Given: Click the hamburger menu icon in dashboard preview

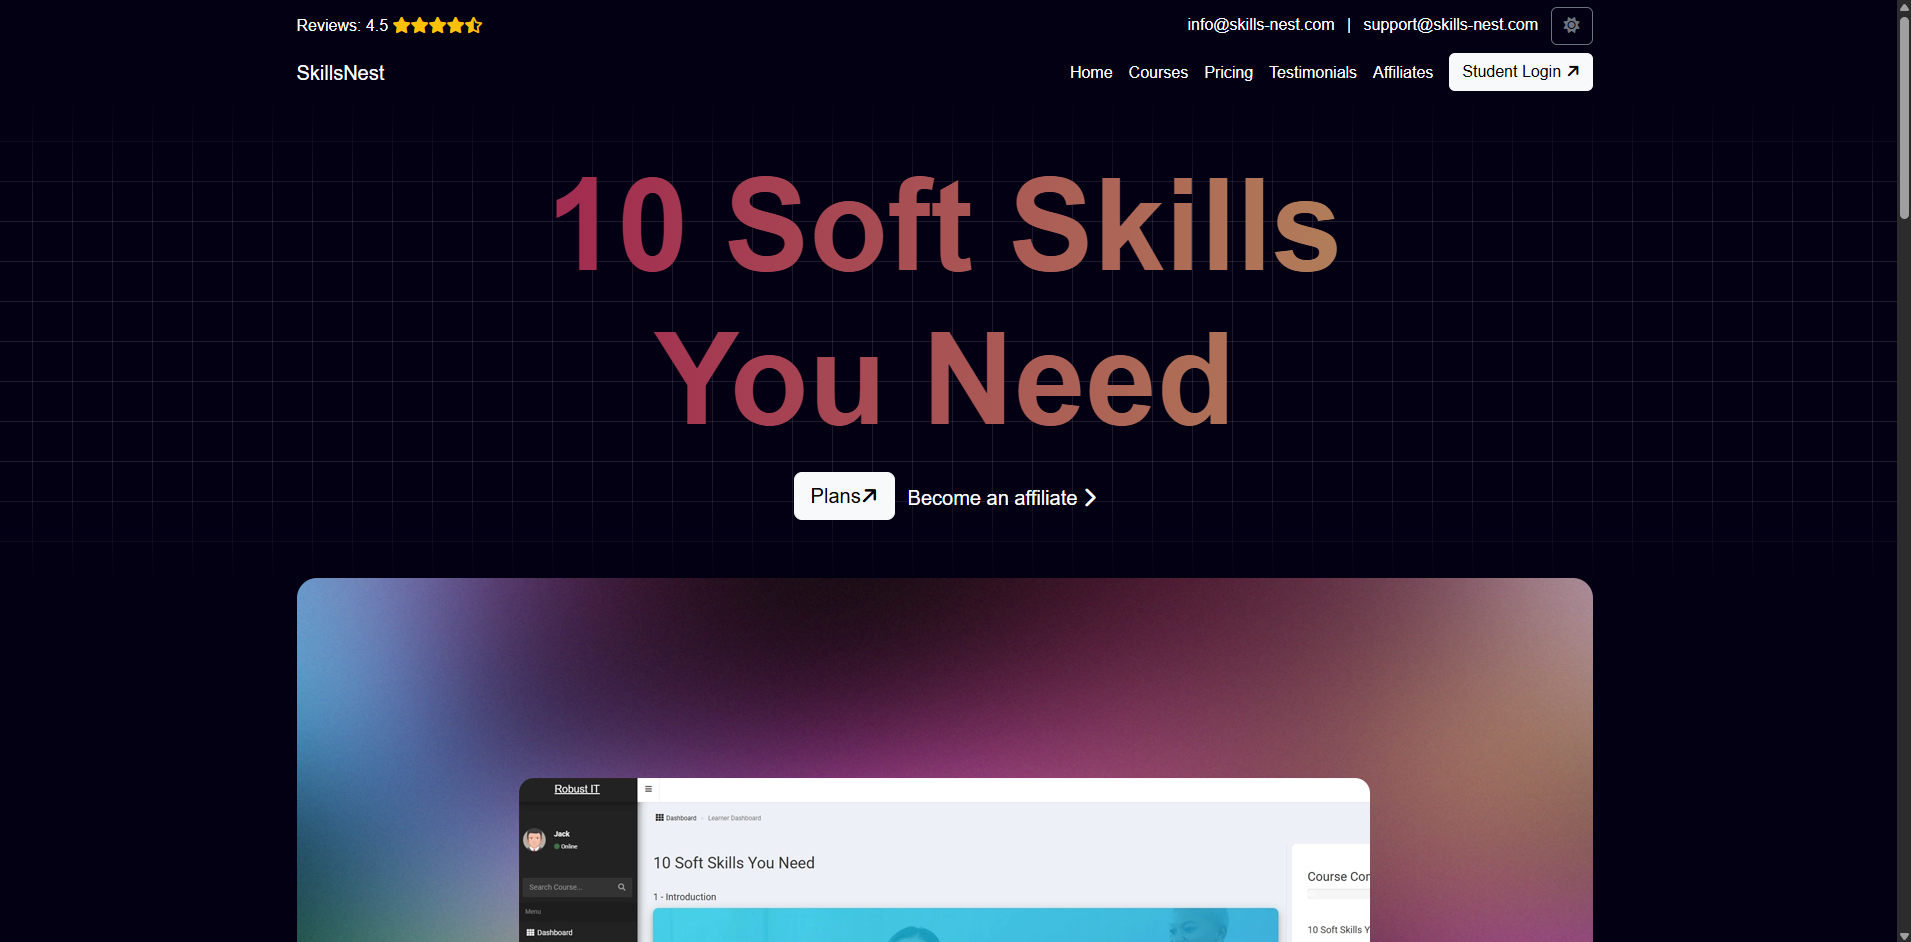Looking at the screenshot, I should (x=648, y=789).
